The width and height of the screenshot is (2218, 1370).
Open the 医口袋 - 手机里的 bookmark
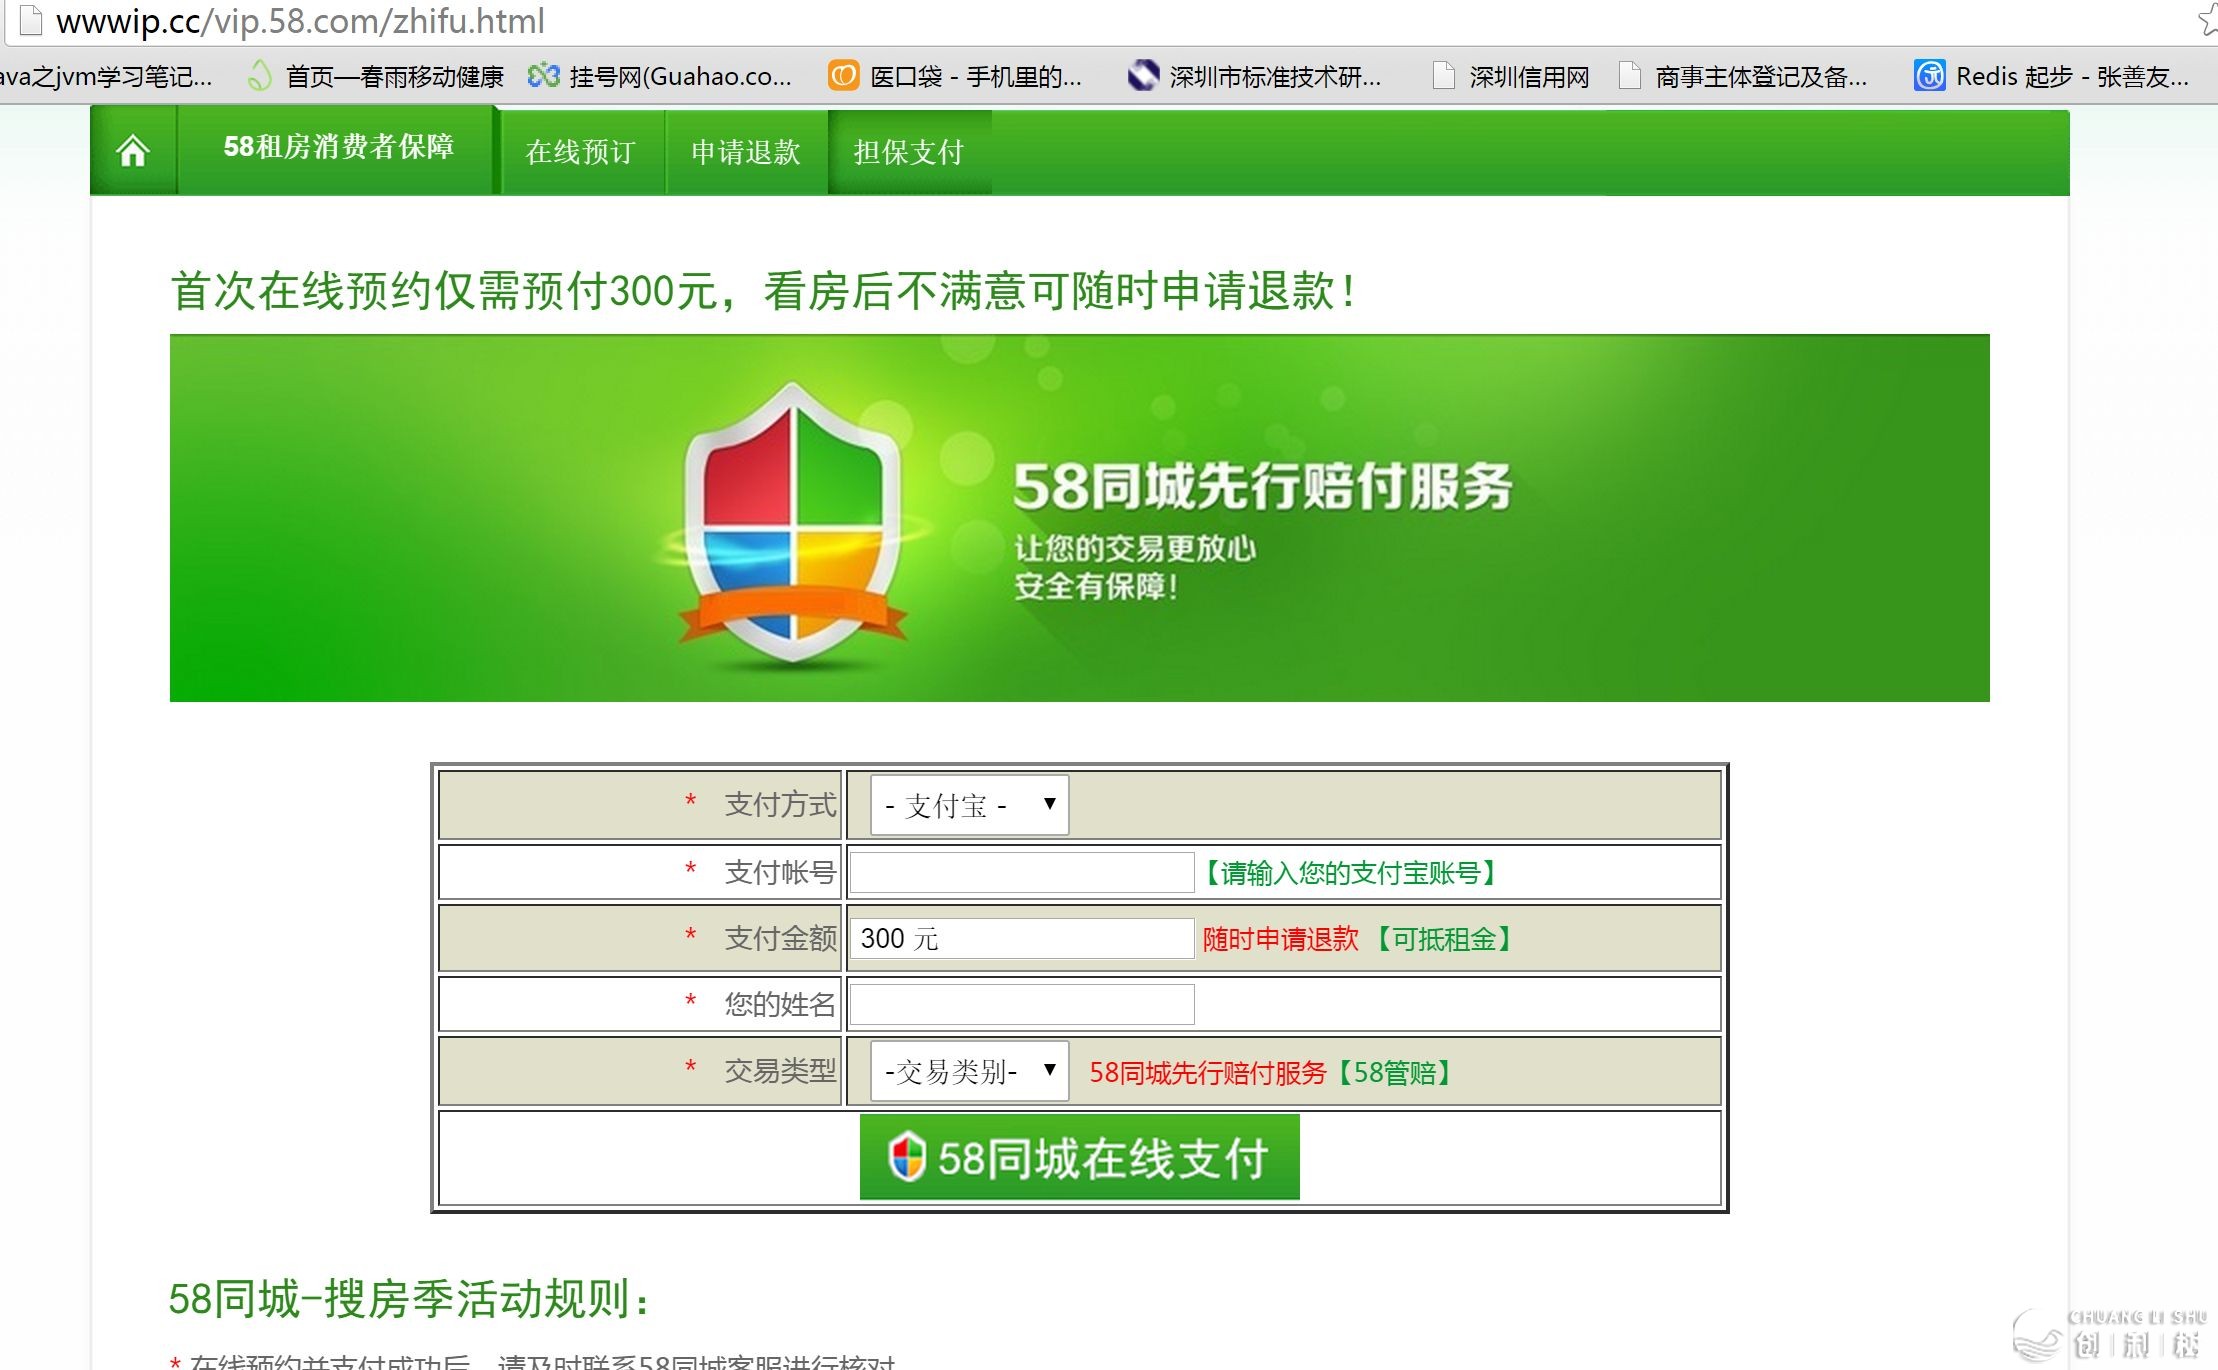click(x=955, y=76)
